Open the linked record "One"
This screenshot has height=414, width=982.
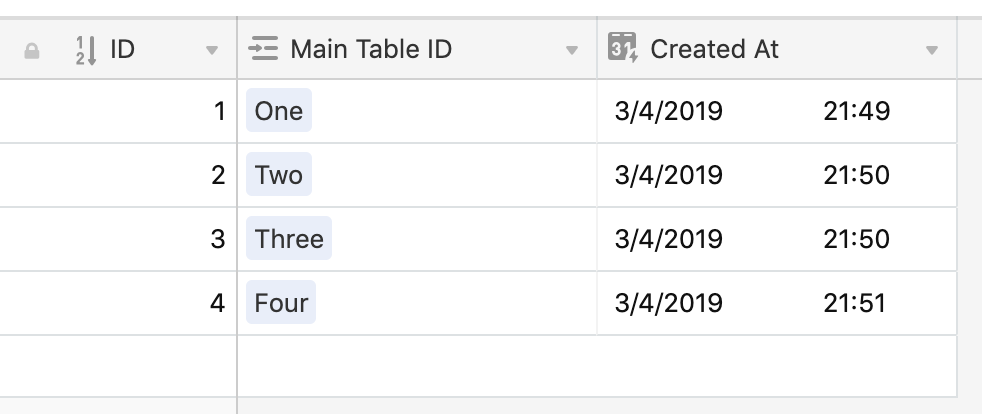coord(279,110)
